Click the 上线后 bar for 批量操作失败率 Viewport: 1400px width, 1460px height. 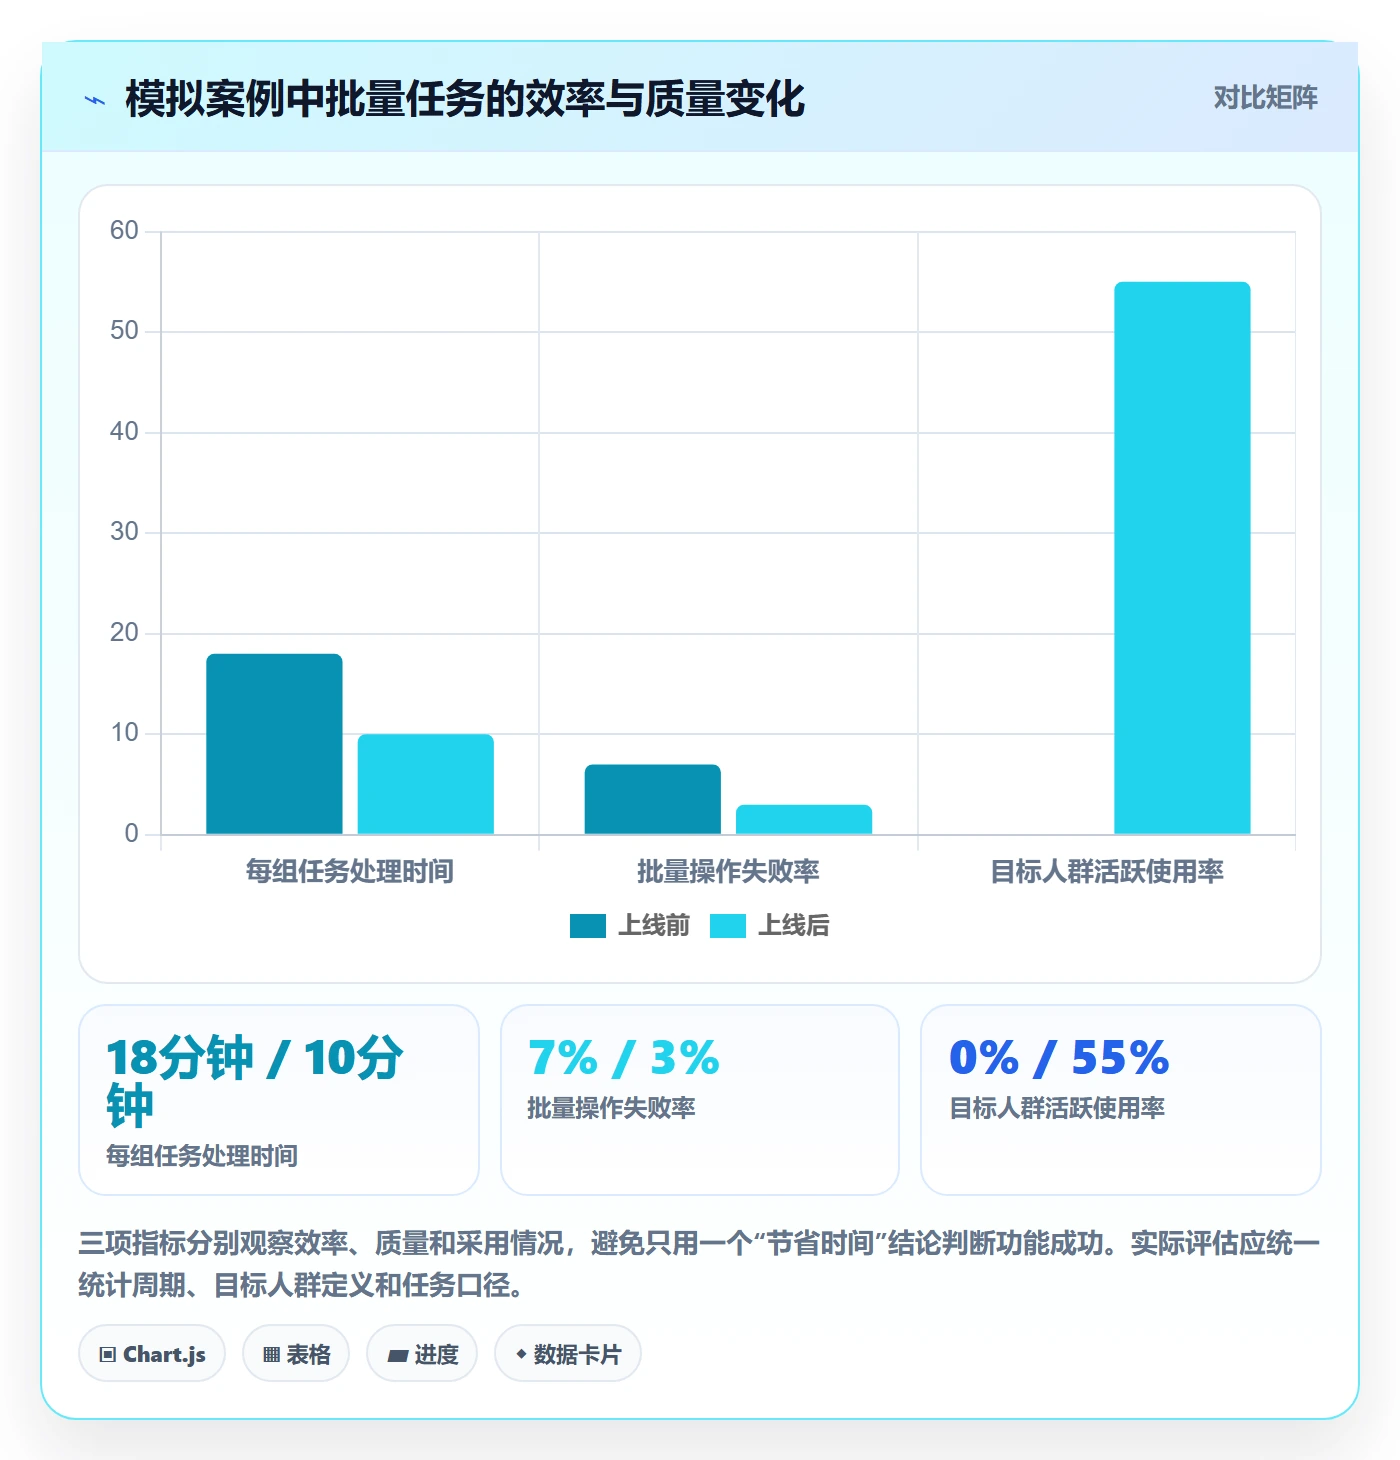tap(804, 819)
